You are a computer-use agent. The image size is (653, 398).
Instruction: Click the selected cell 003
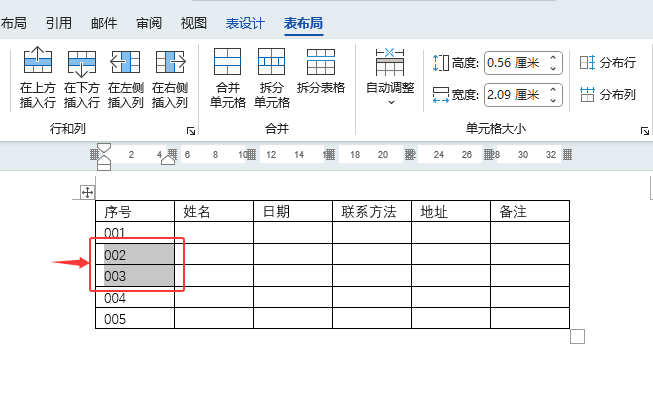(x=135, y=276)
